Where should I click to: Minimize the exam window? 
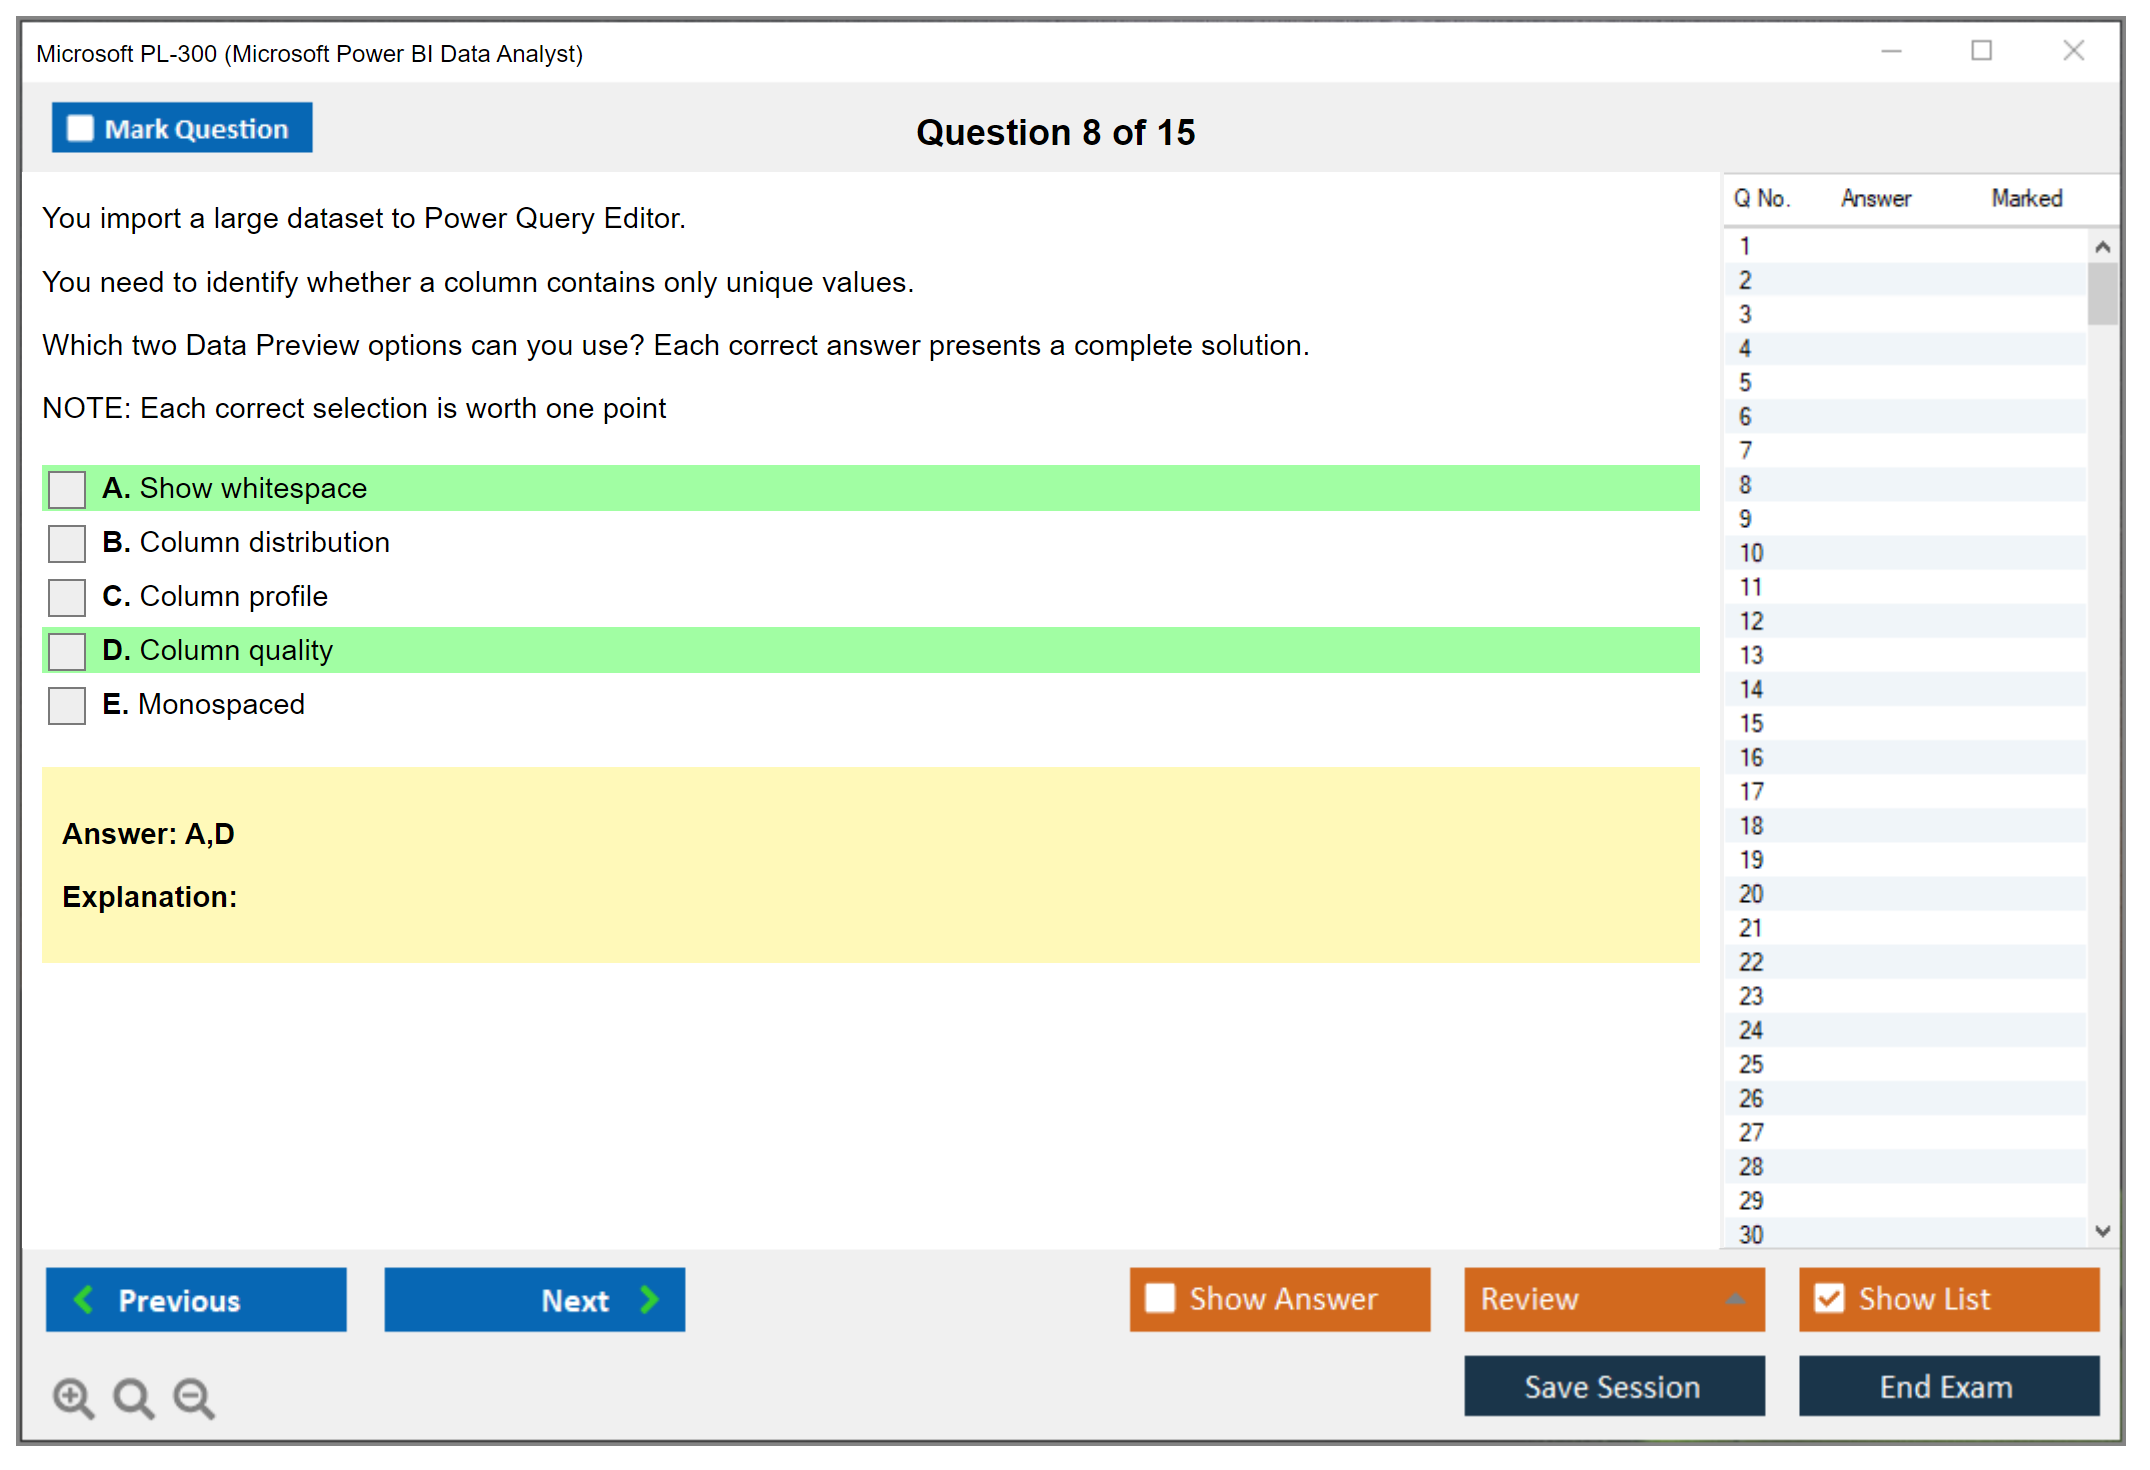1891,51
